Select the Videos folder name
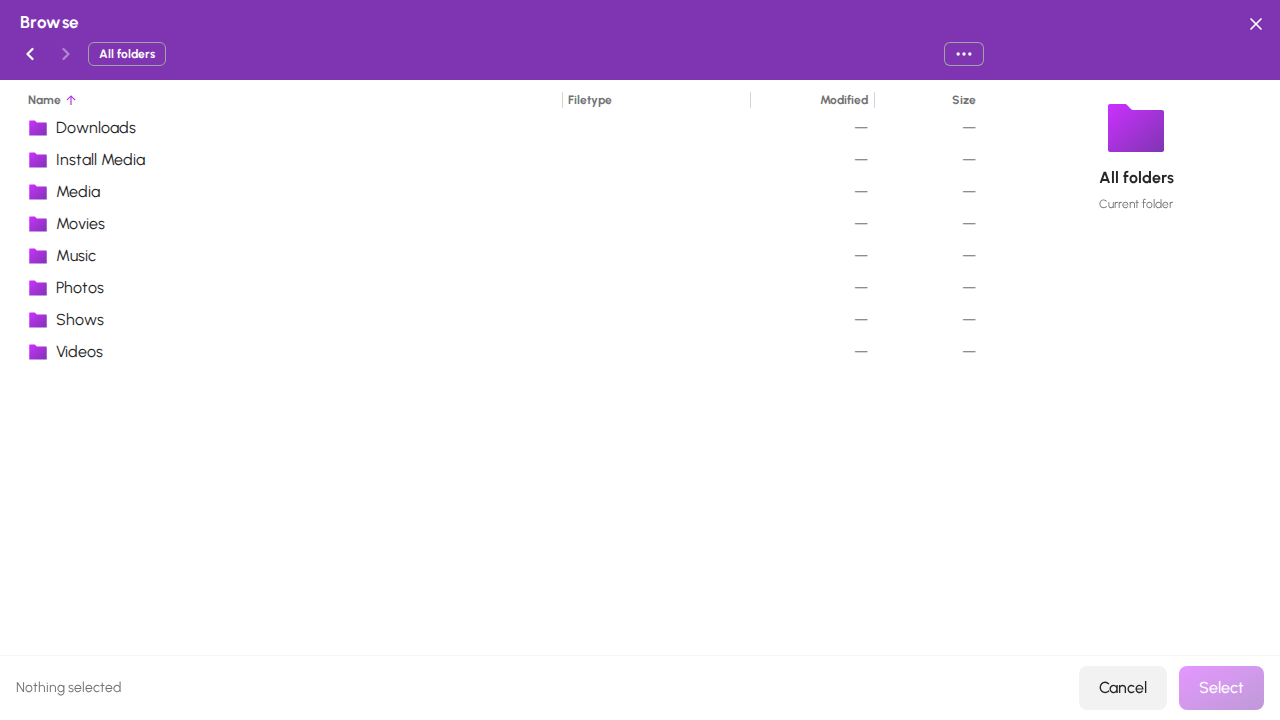Viewport: 1280px width, 720px height. tap(79, 352)
